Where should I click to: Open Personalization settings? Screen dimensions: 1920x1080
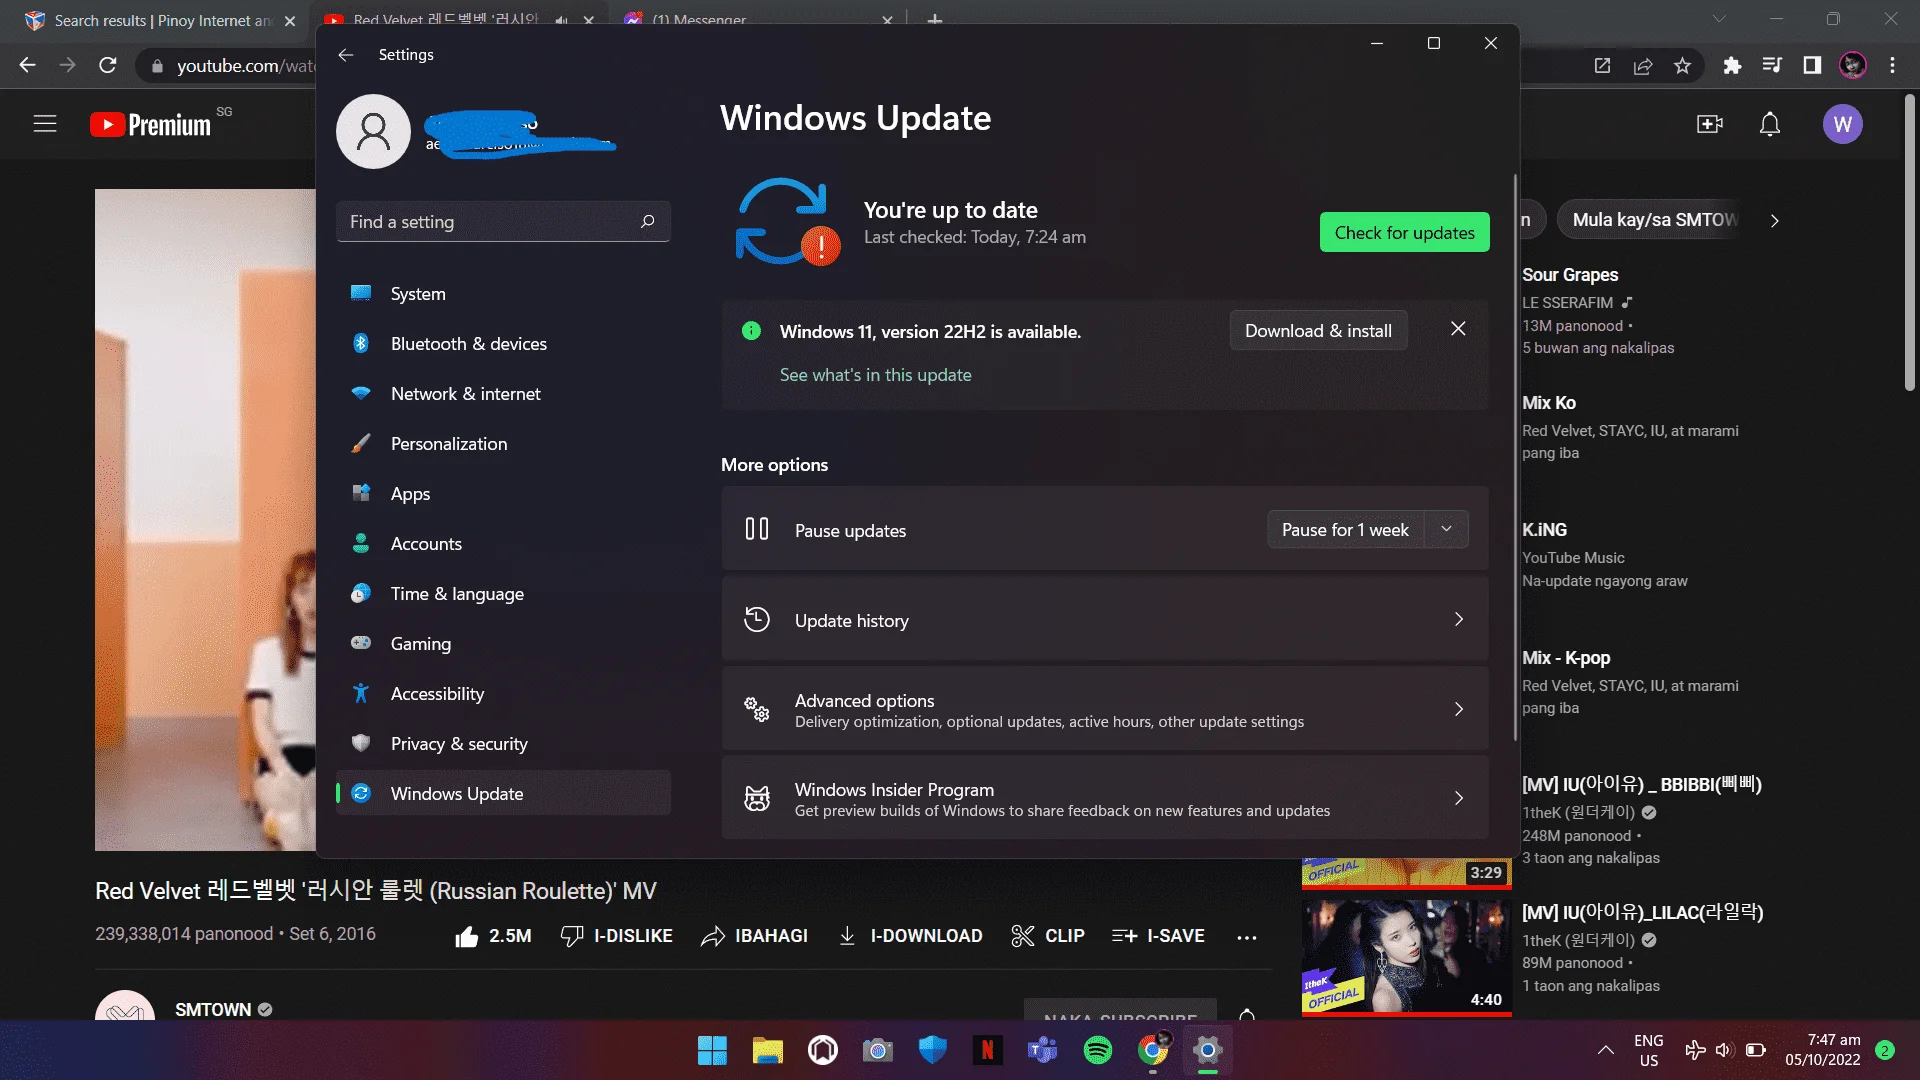click(503, 444)
